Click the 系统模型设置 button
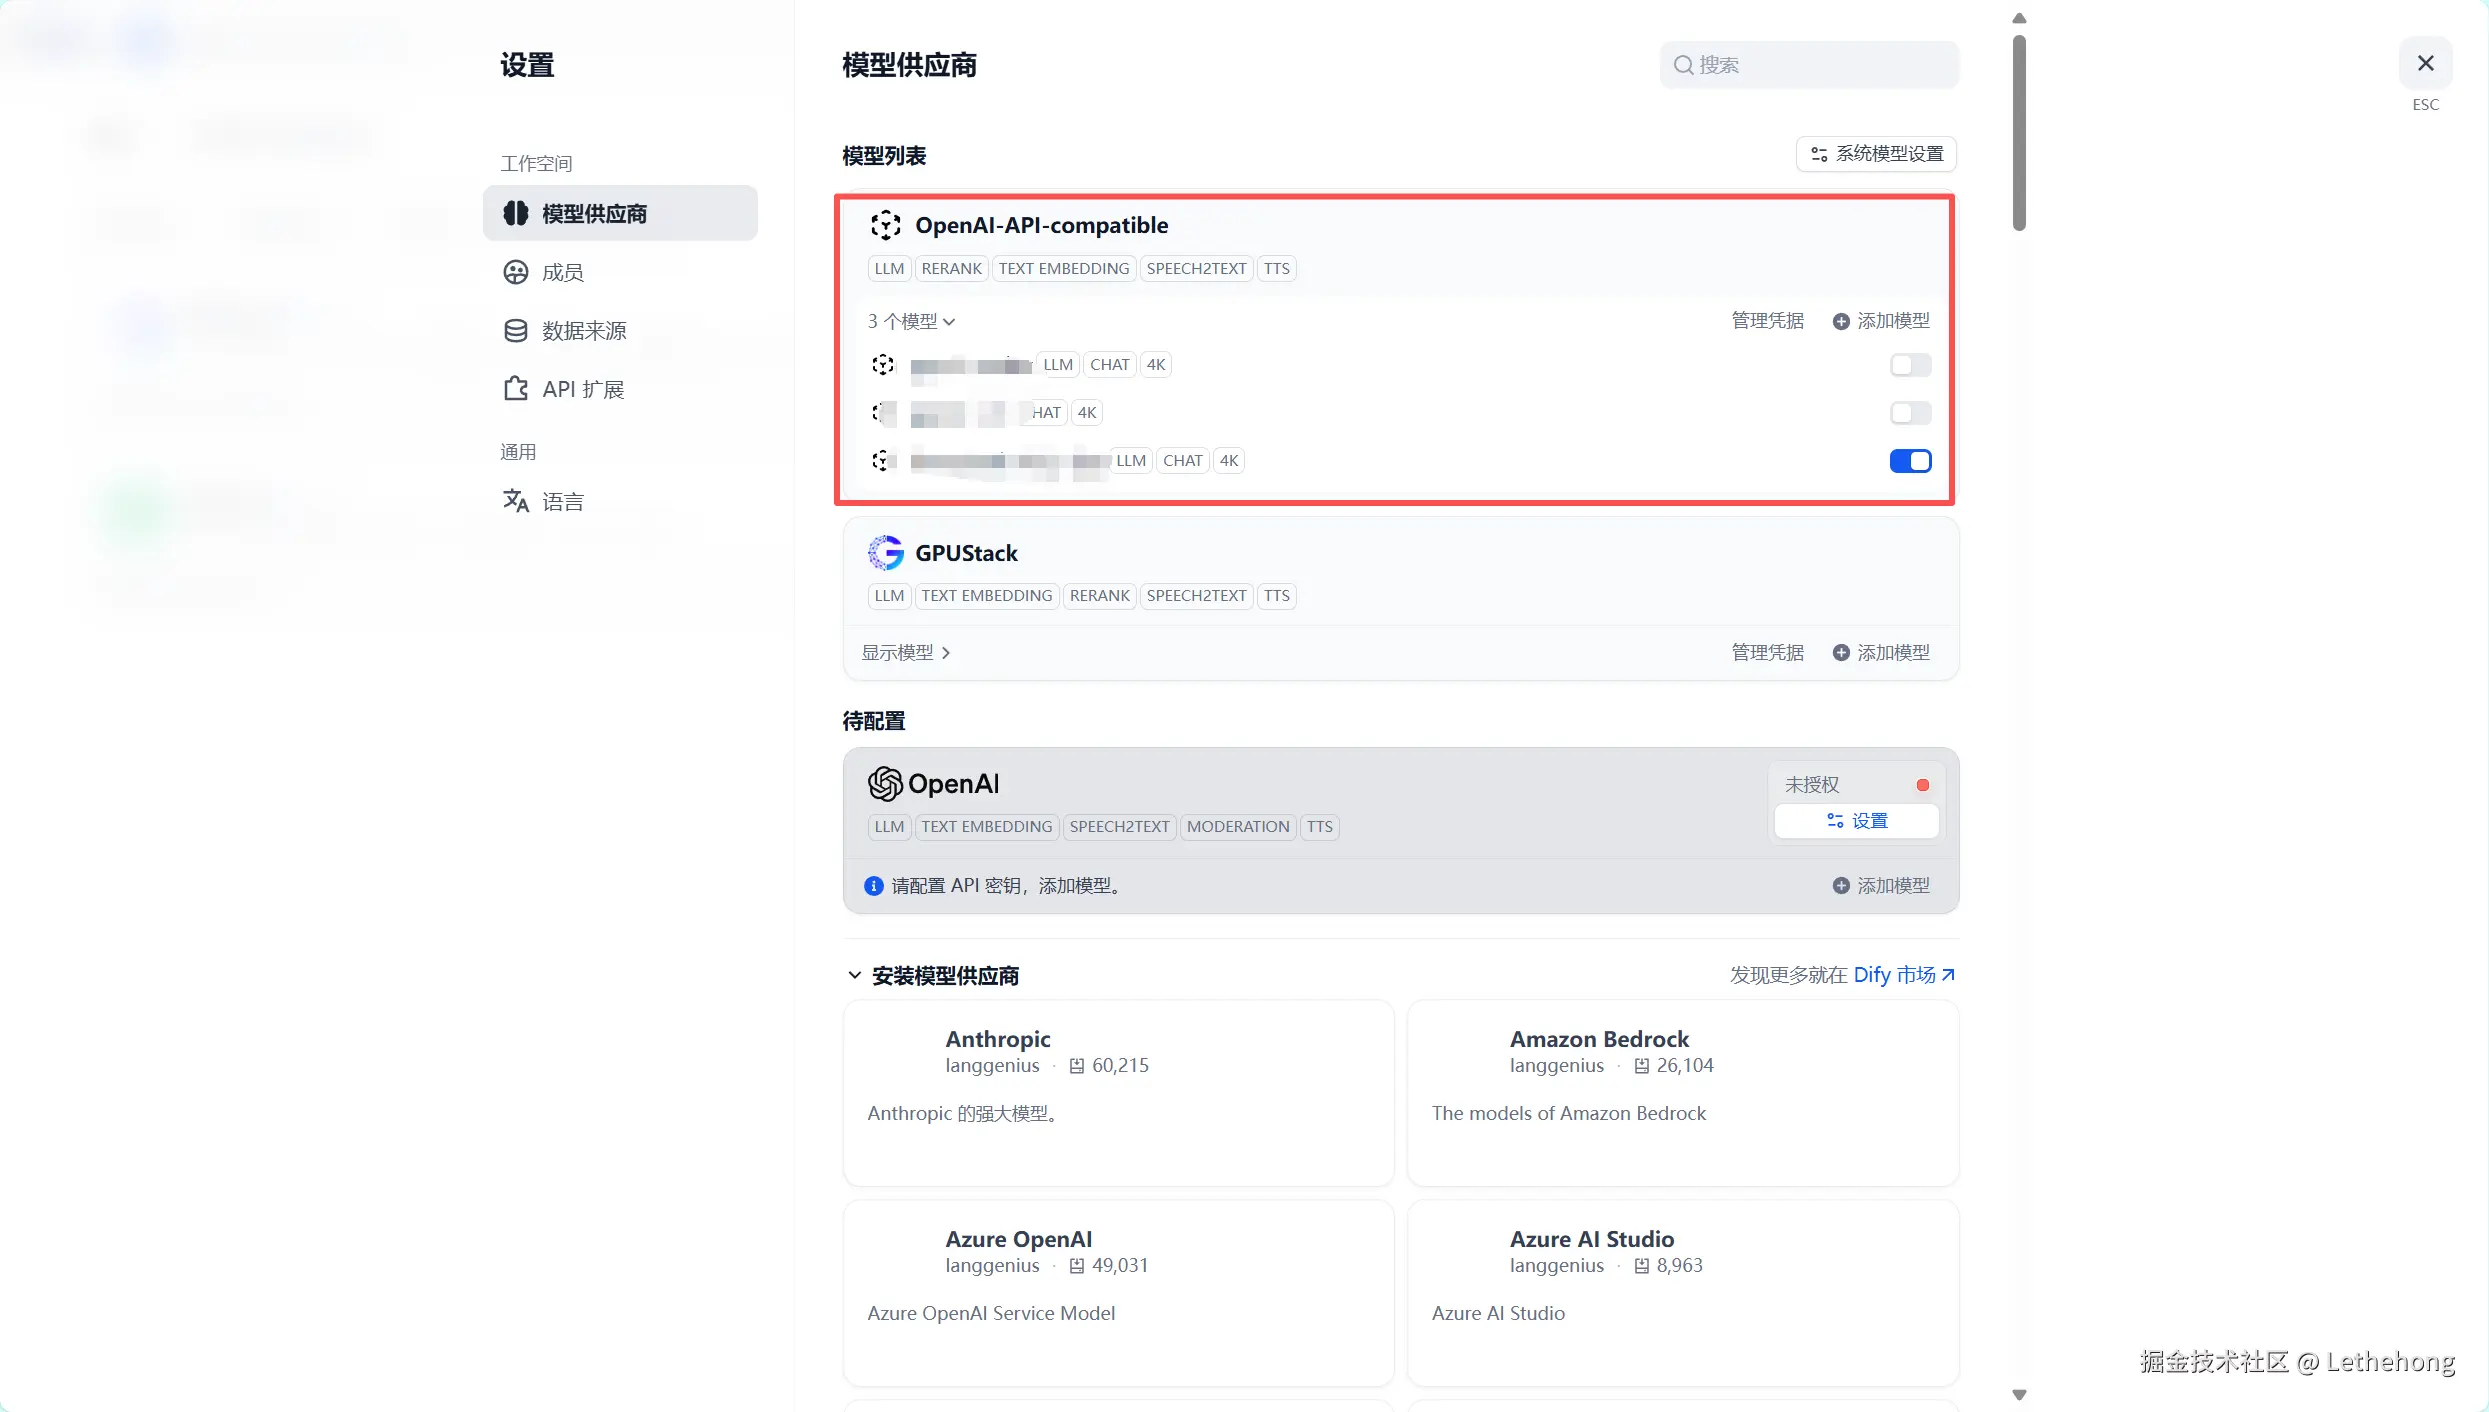2489x1412 pixels. (1876, 154)
